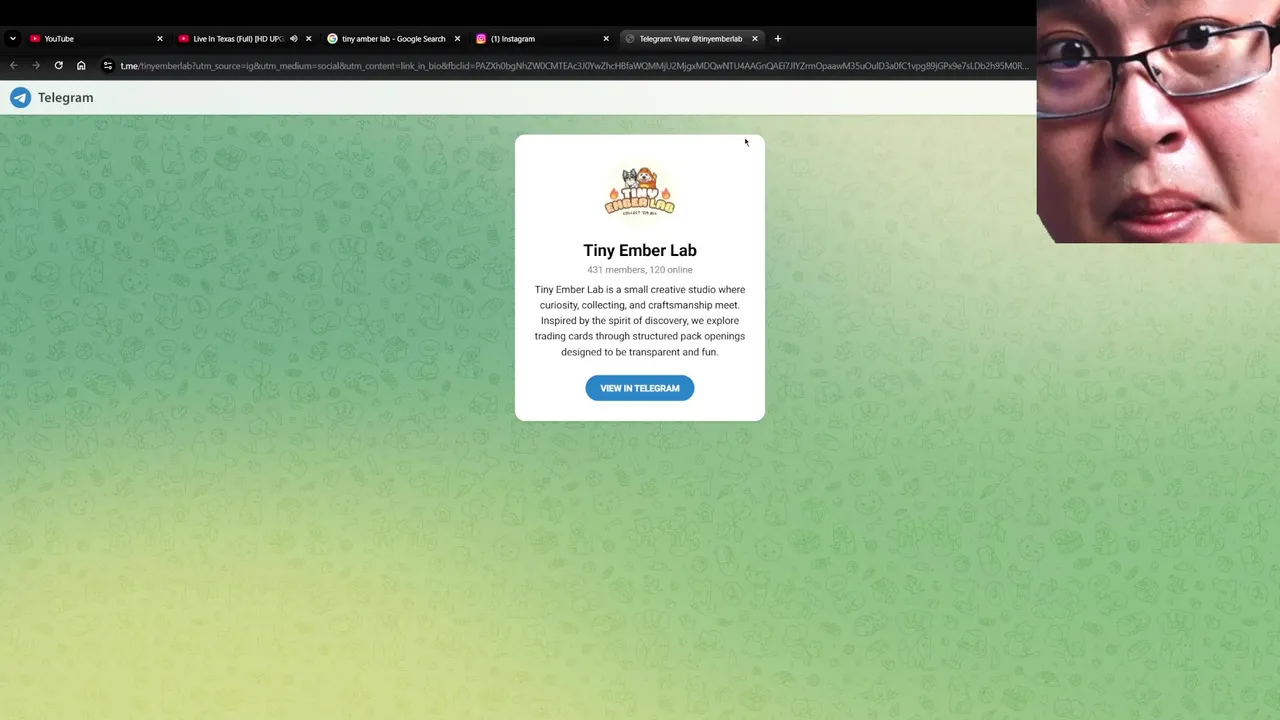Viewport: 1280px width, 720px height.
Task: Select the Telegram: View @tinyemberlab tab
Action: [x=690, y=39]
